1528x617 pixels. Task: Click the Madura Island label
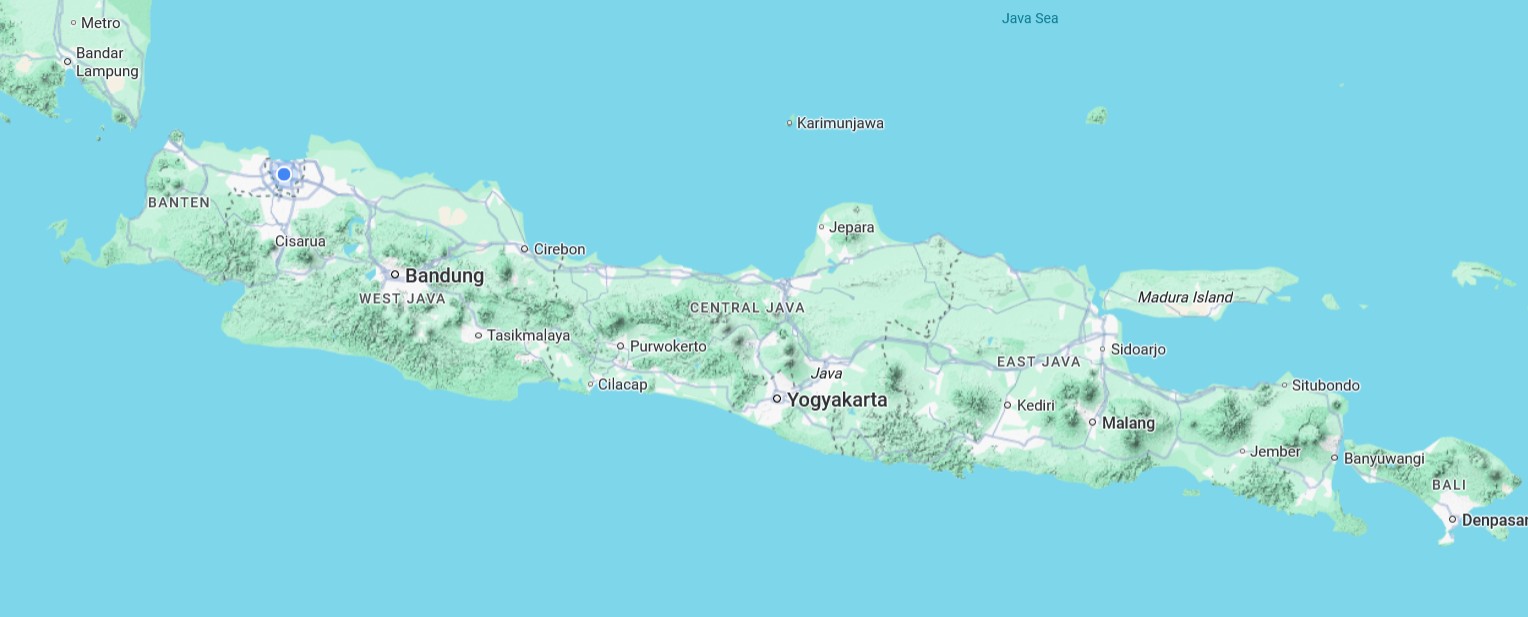(1184, 296)
